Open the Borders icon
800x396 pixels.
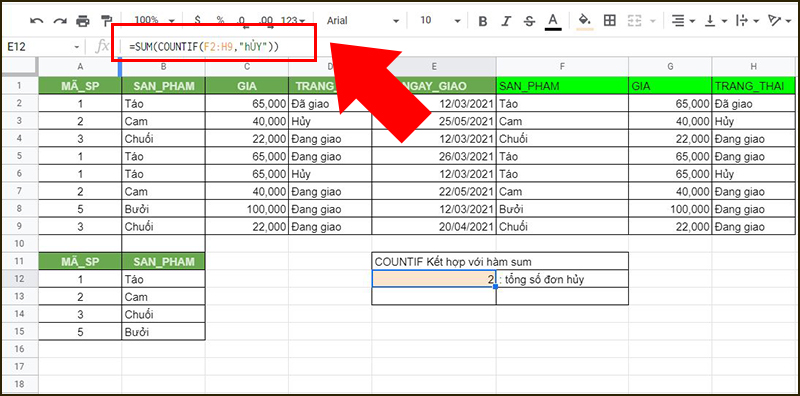[x=609, y=21]
